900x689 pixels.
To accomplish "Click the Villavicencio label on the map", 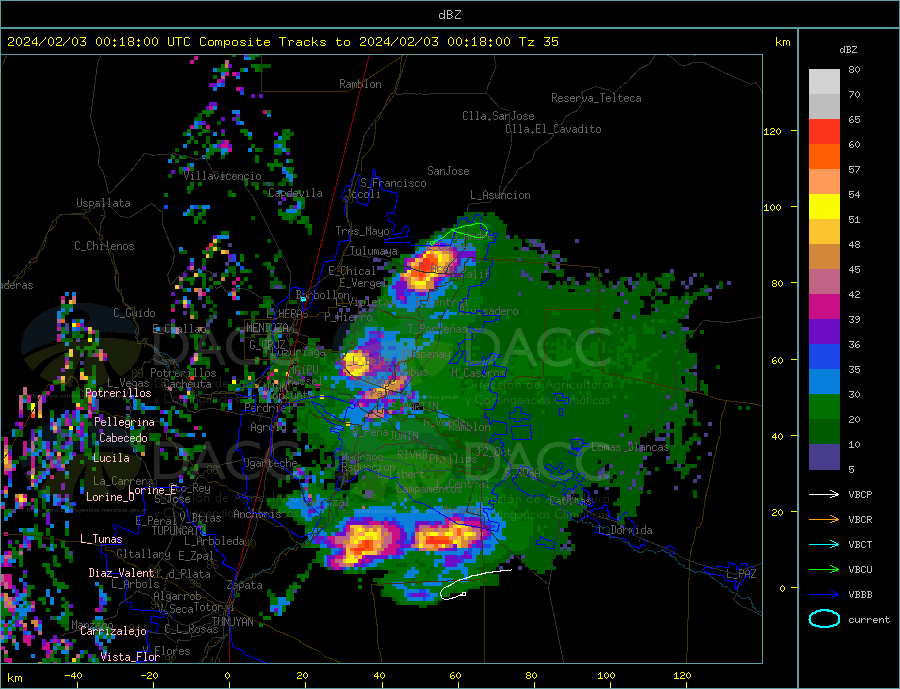I will tap(223, 176).
